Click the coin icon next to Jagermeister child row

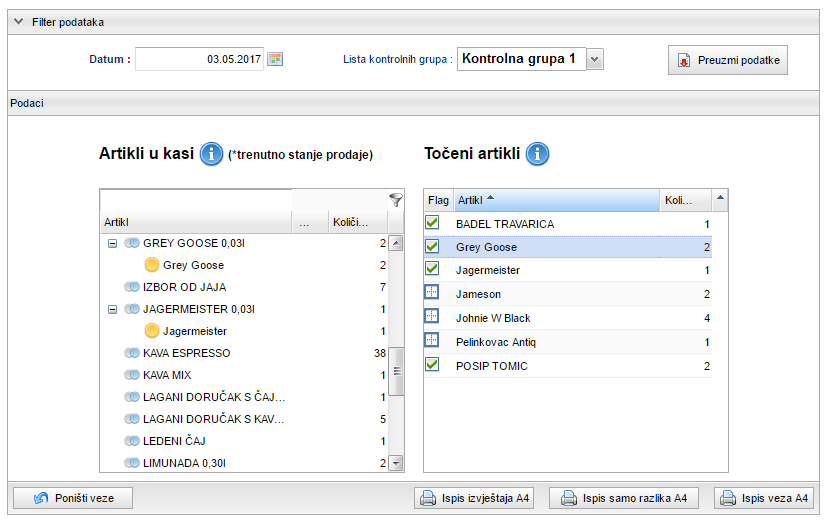point(152,331)
